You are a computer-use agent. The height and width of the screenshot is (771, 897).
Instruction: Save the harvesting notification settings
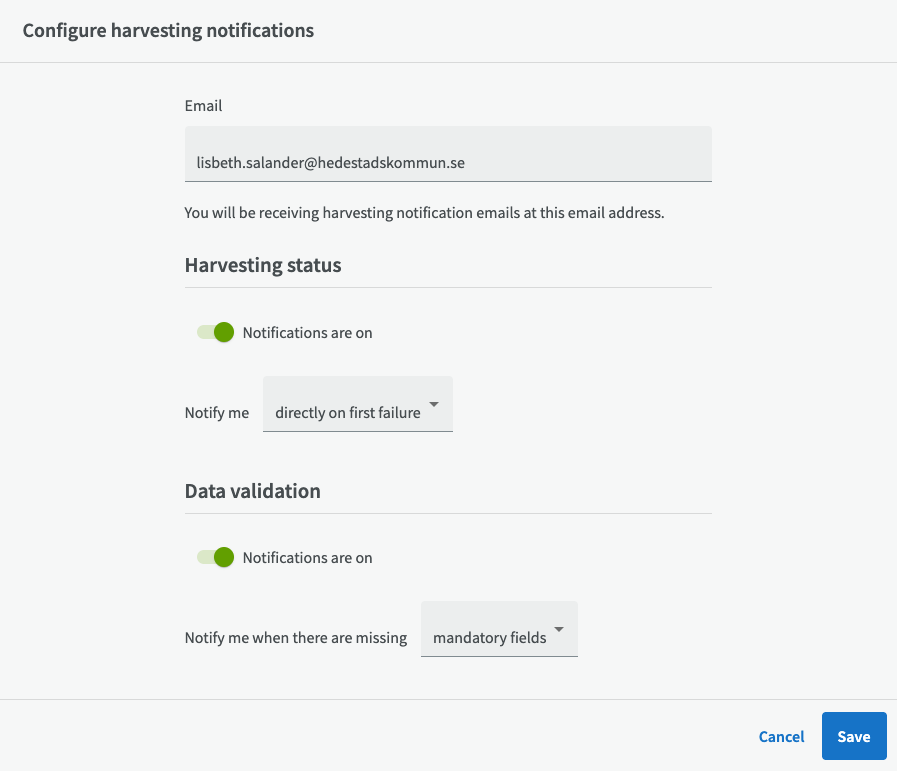coord(854,736)
